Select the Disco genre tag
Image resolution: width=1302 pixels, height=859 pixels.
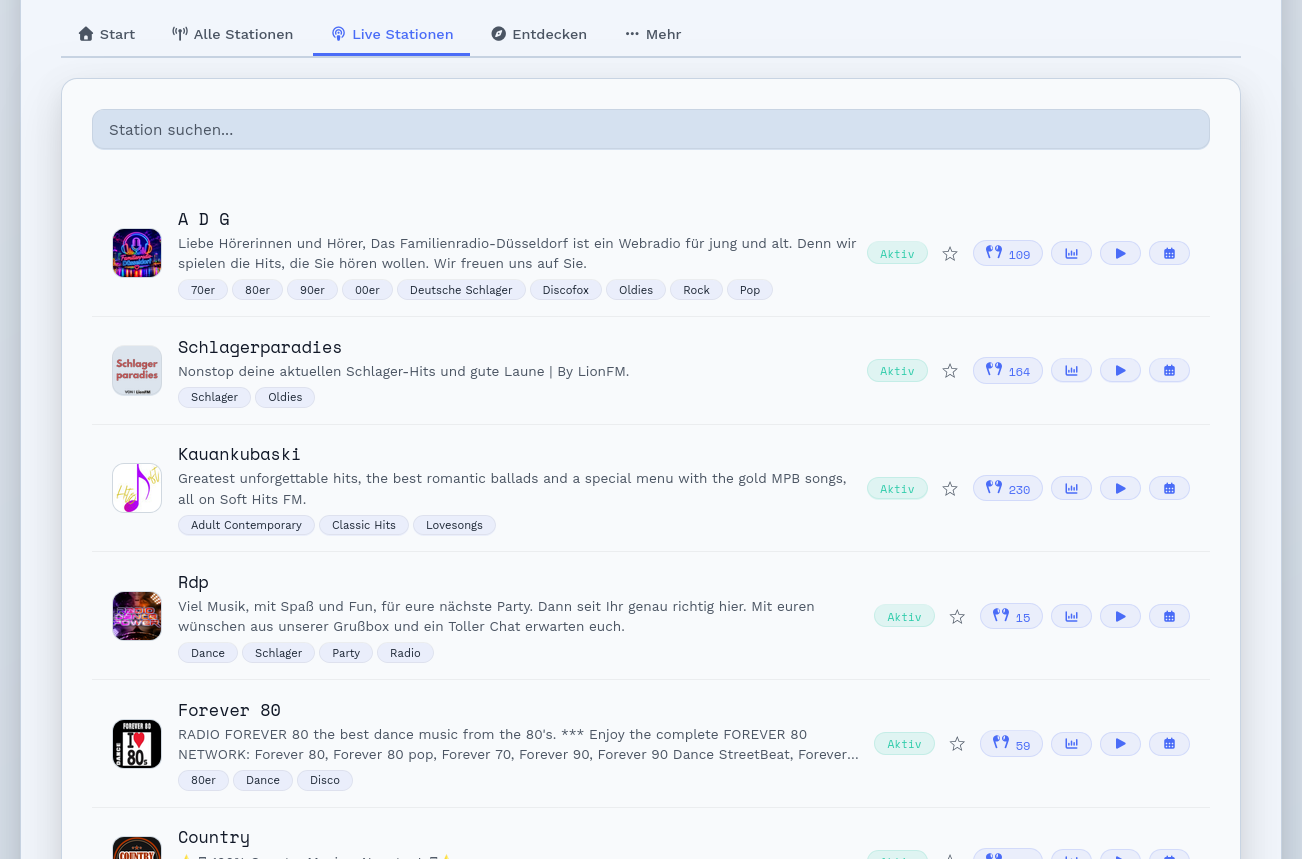(x=325, y=780)
